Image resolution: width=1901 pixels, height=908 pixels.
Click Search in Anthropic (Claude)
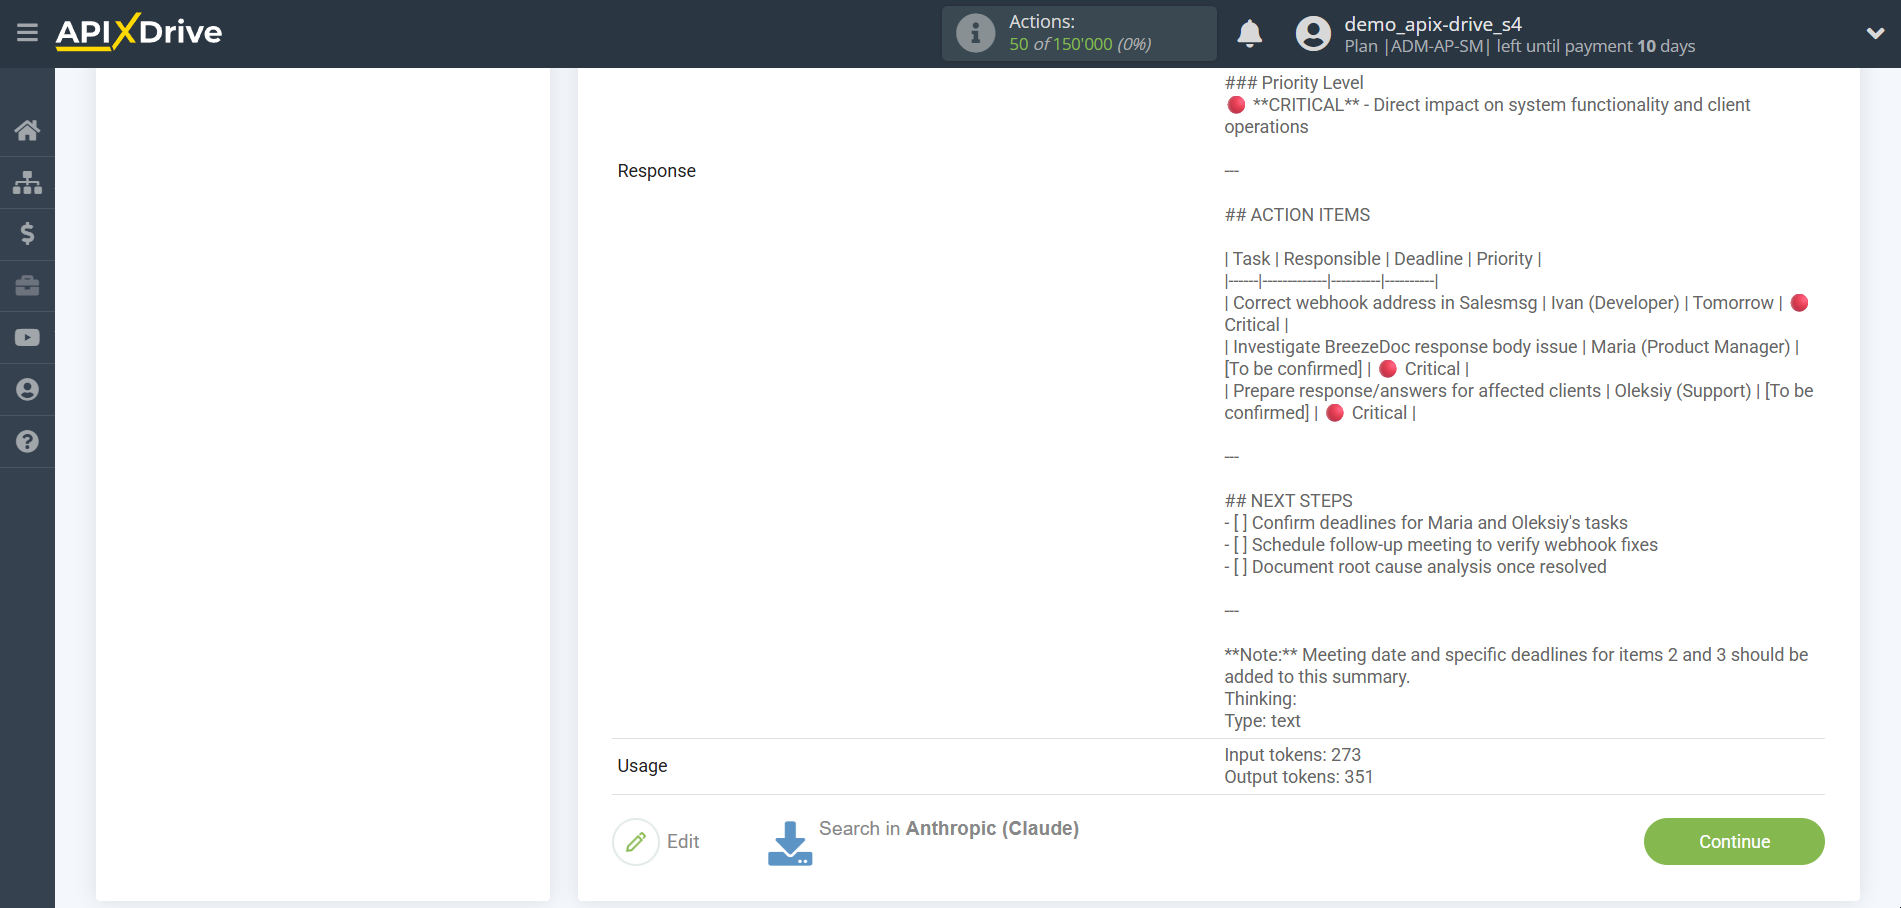click(949, 828)
